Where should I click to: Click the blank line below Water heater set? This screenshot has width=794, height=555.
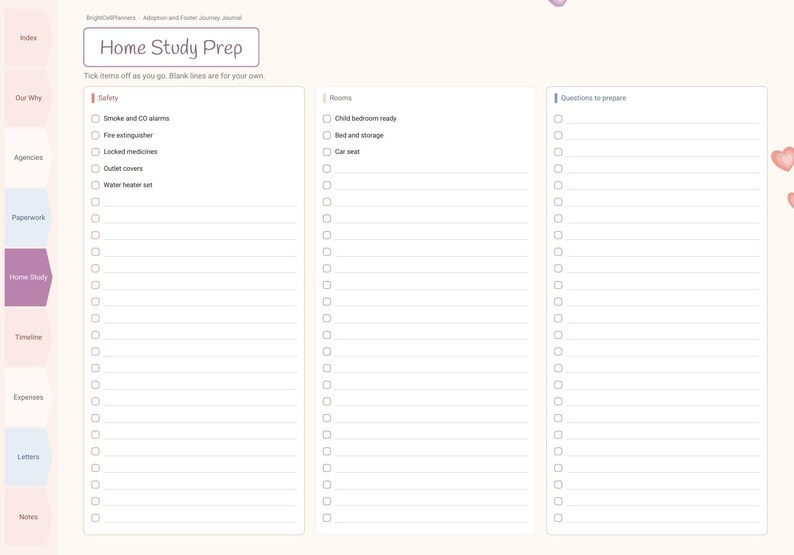pyautogui.click(x=200, y=203)
